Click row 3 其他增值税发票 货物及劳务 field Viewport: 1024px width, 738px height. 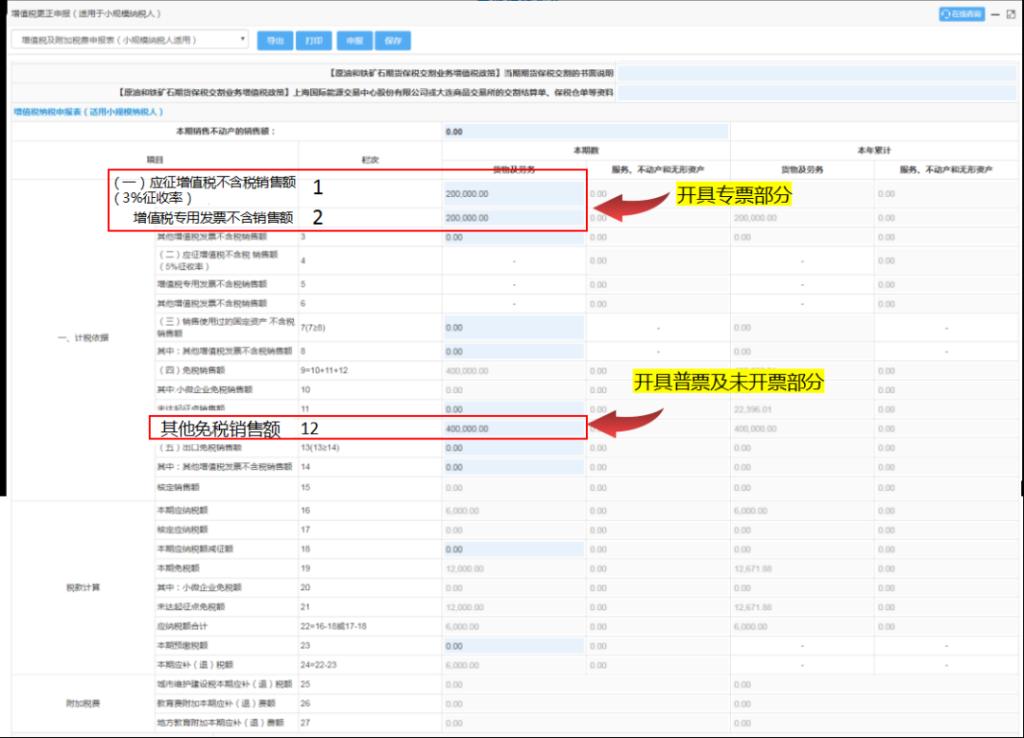coord(512,238)
